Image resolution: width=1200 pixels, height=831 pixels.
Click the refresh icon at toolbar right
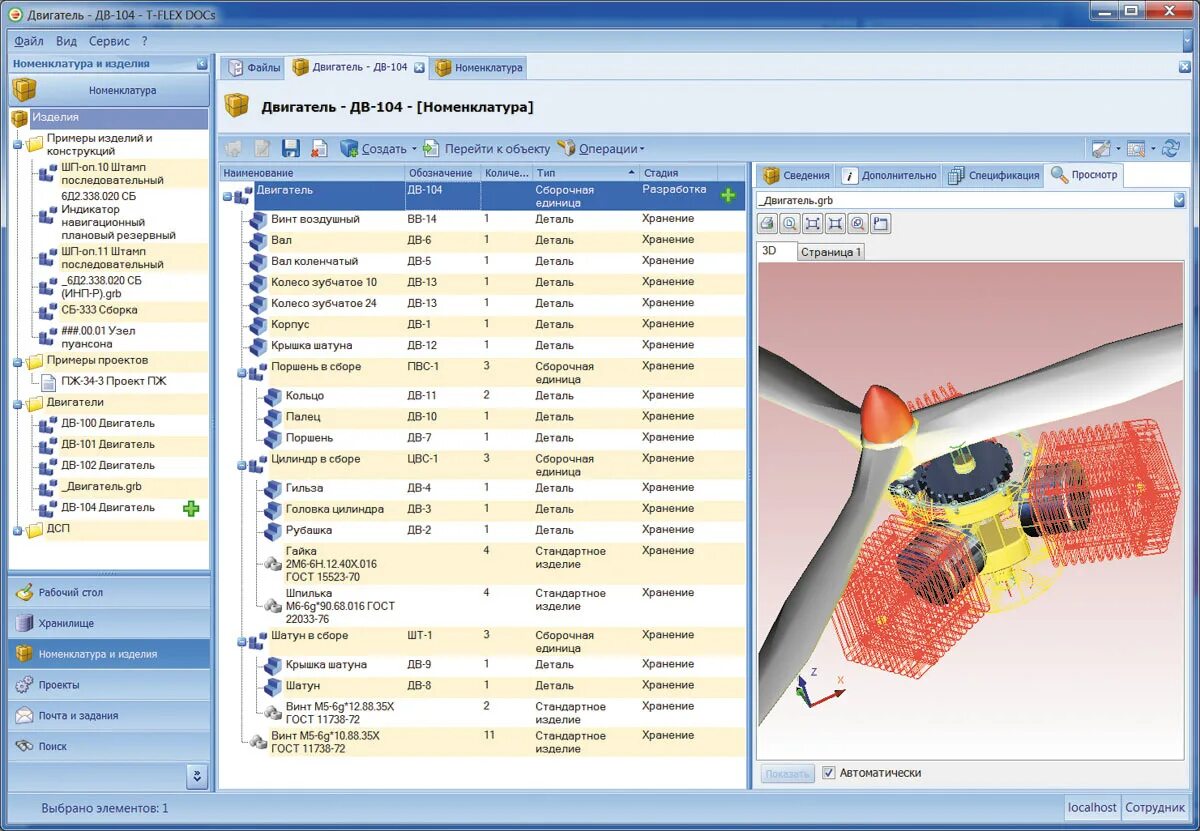[x=1171, y=148]
